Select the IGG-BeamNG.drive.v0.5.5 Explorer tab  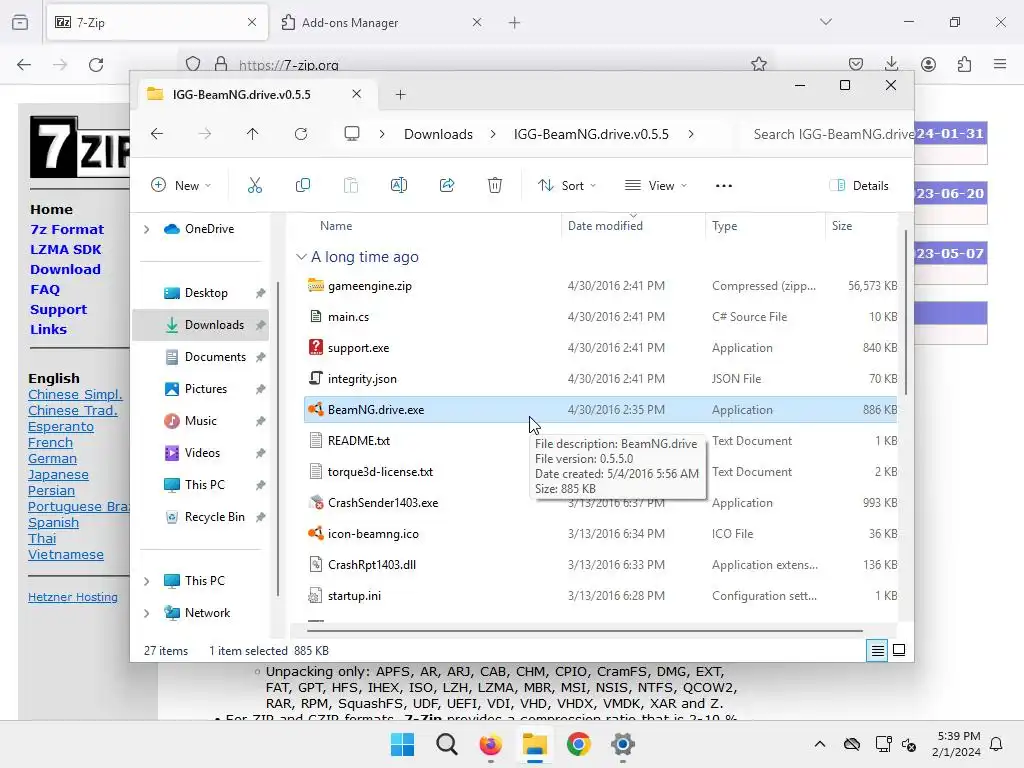coord(257,94)
